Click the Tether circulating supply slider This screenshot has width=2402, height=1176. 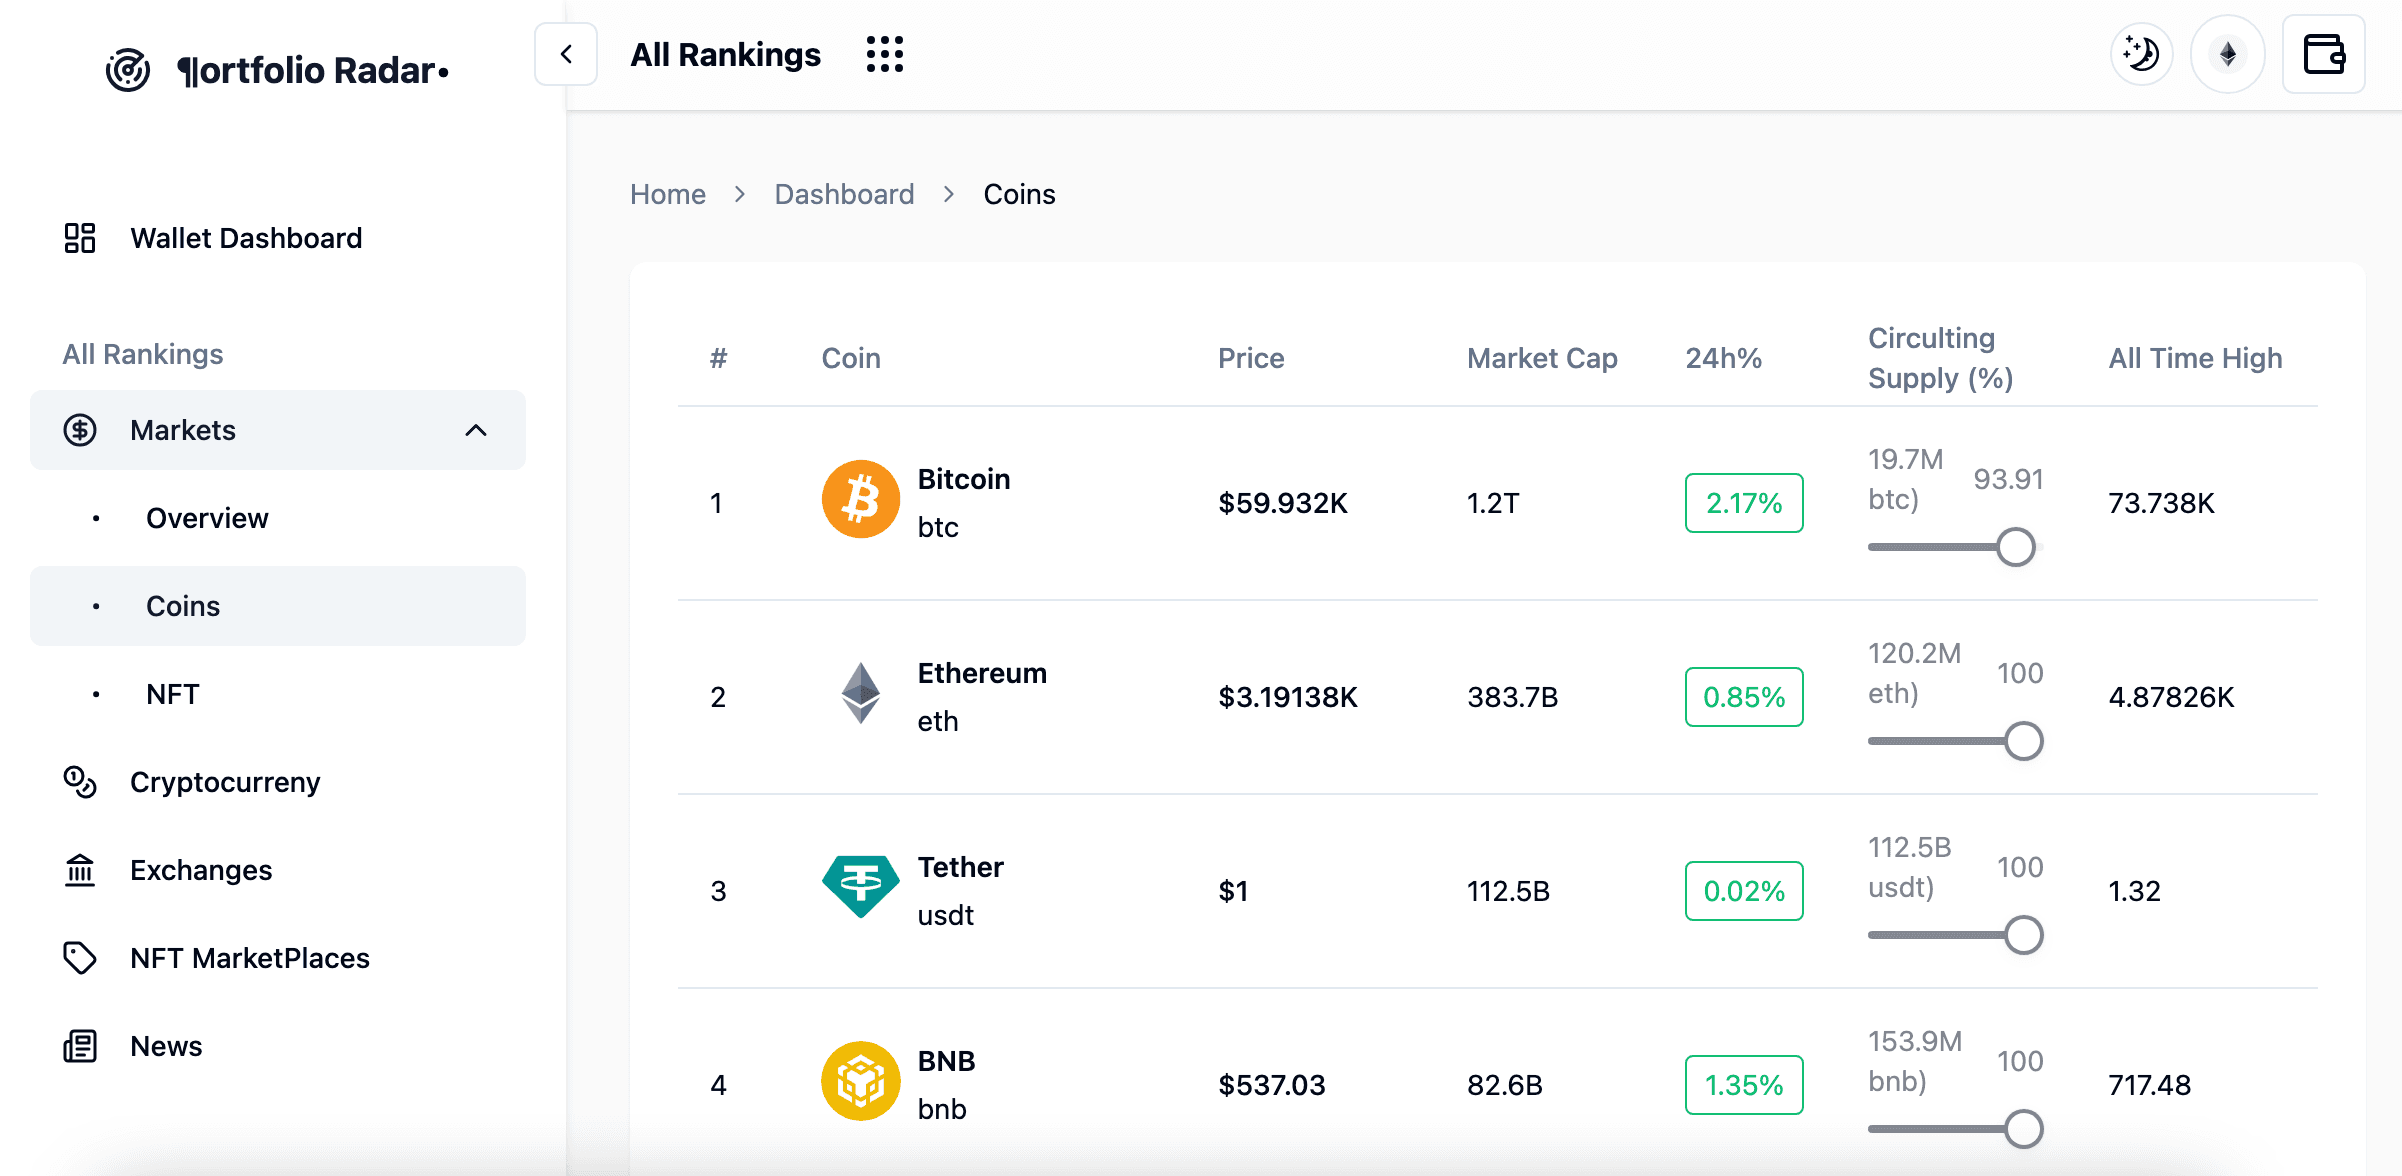(x=1955, y=935)
